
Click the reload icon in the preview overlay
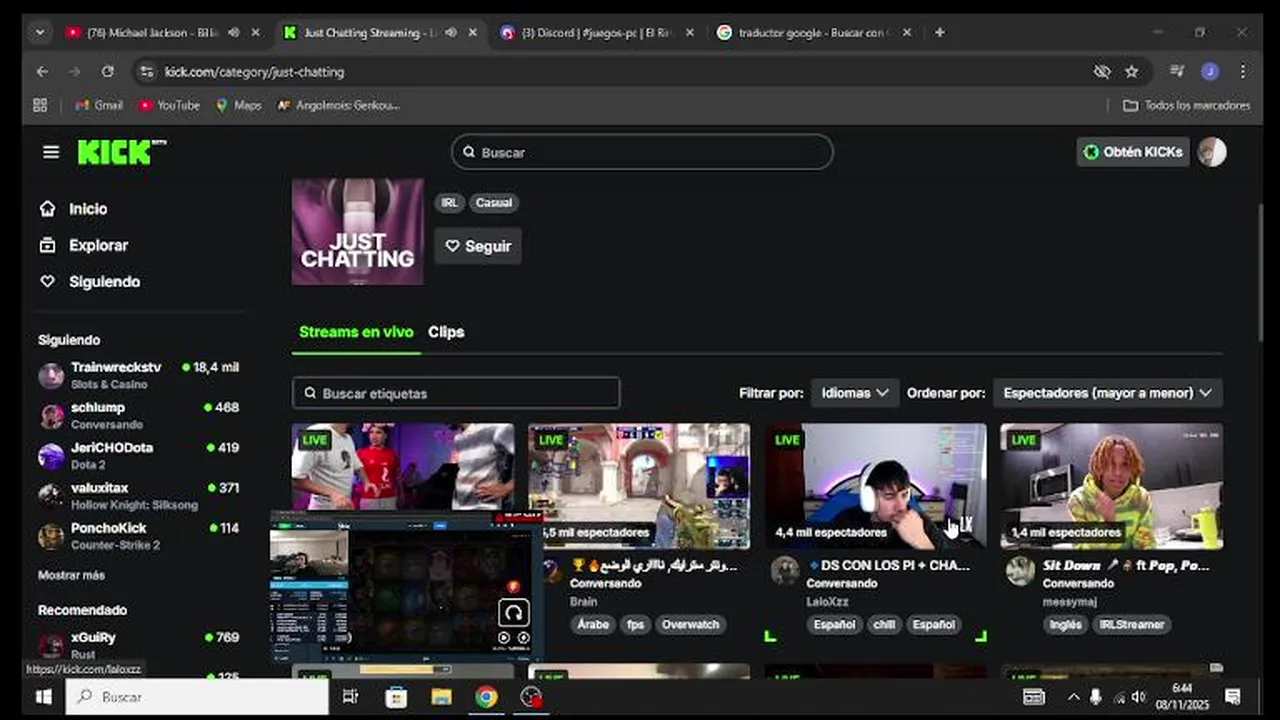click(513, 612)
